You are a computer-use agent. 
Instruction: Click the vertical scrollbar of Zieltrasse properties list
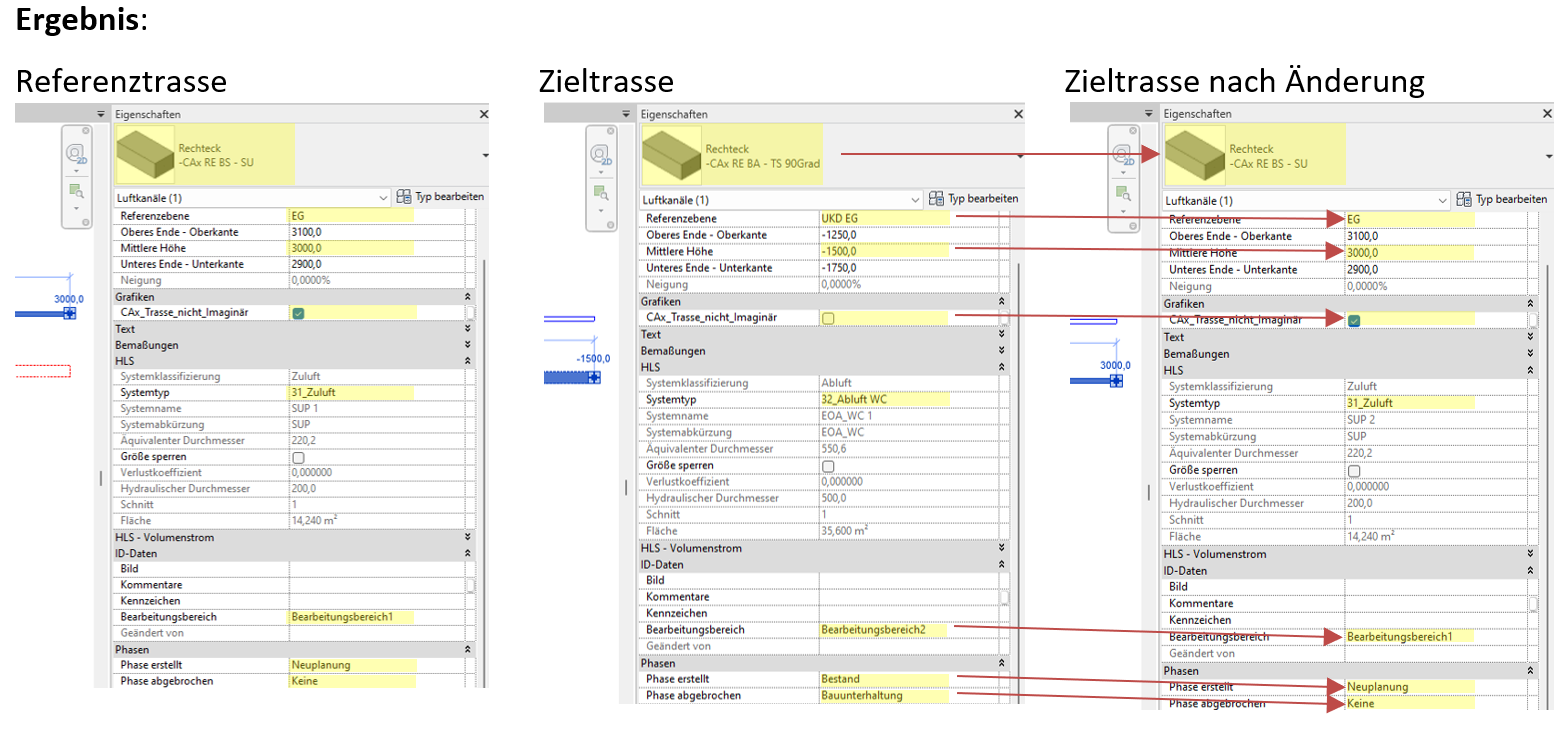[1018, 400]
